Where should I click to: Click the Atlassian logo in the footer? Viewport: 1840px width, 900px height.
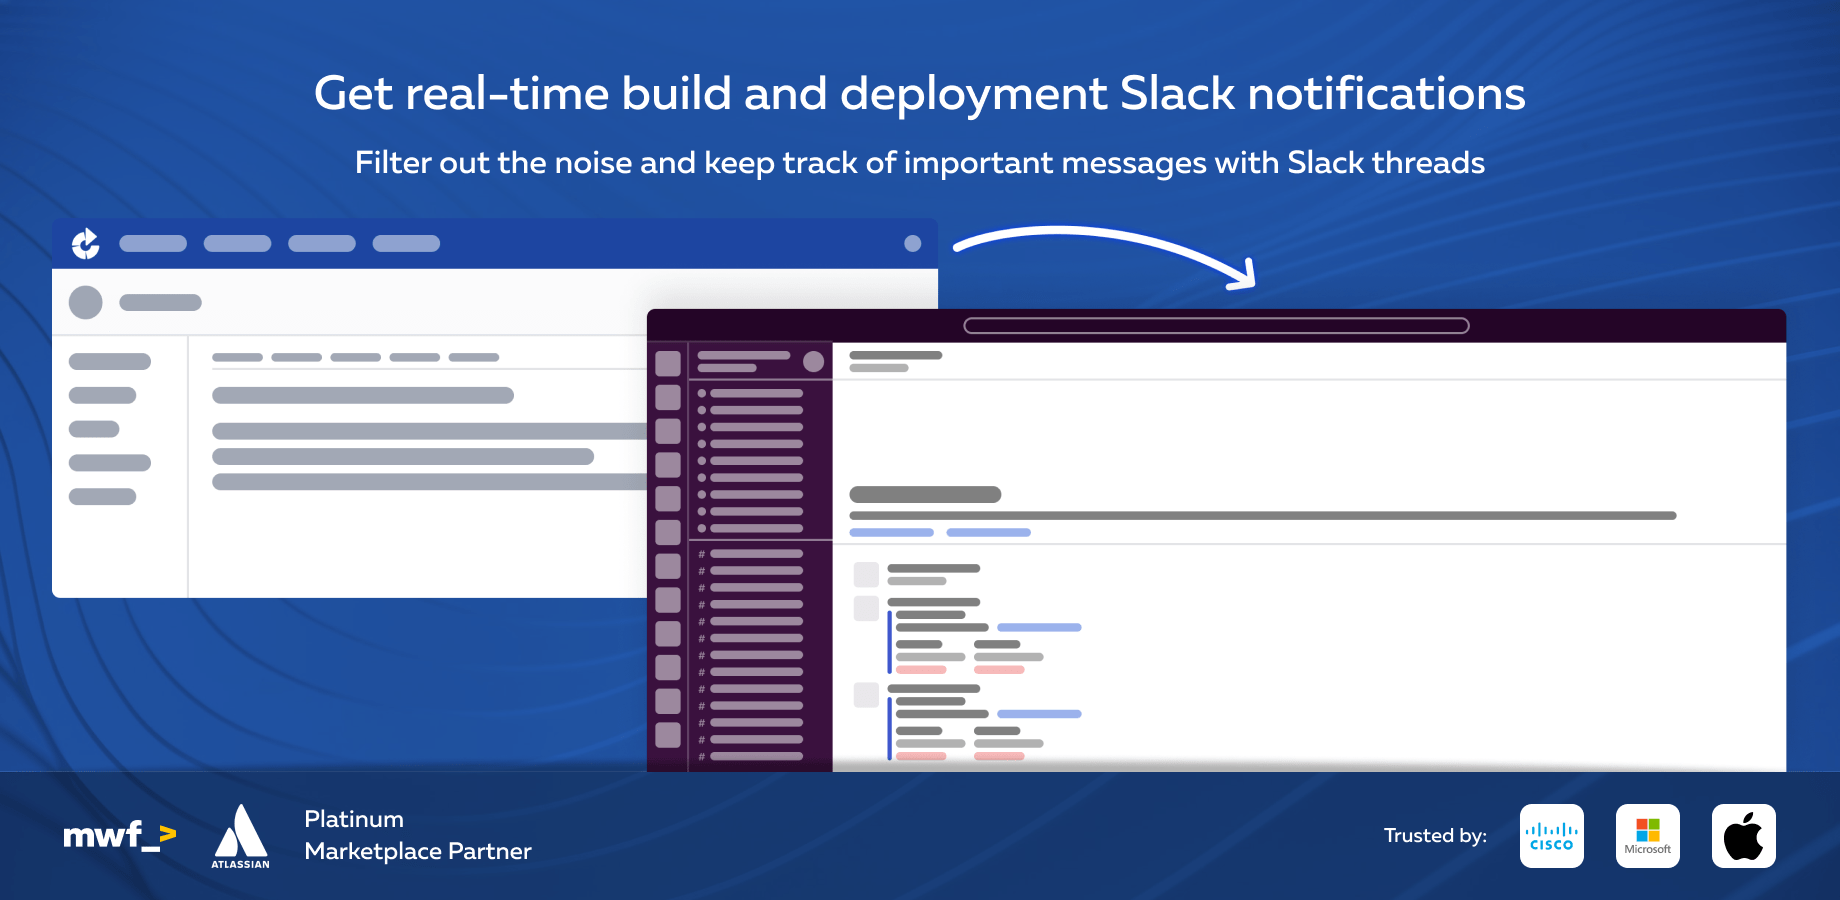[x=240, y=836]
